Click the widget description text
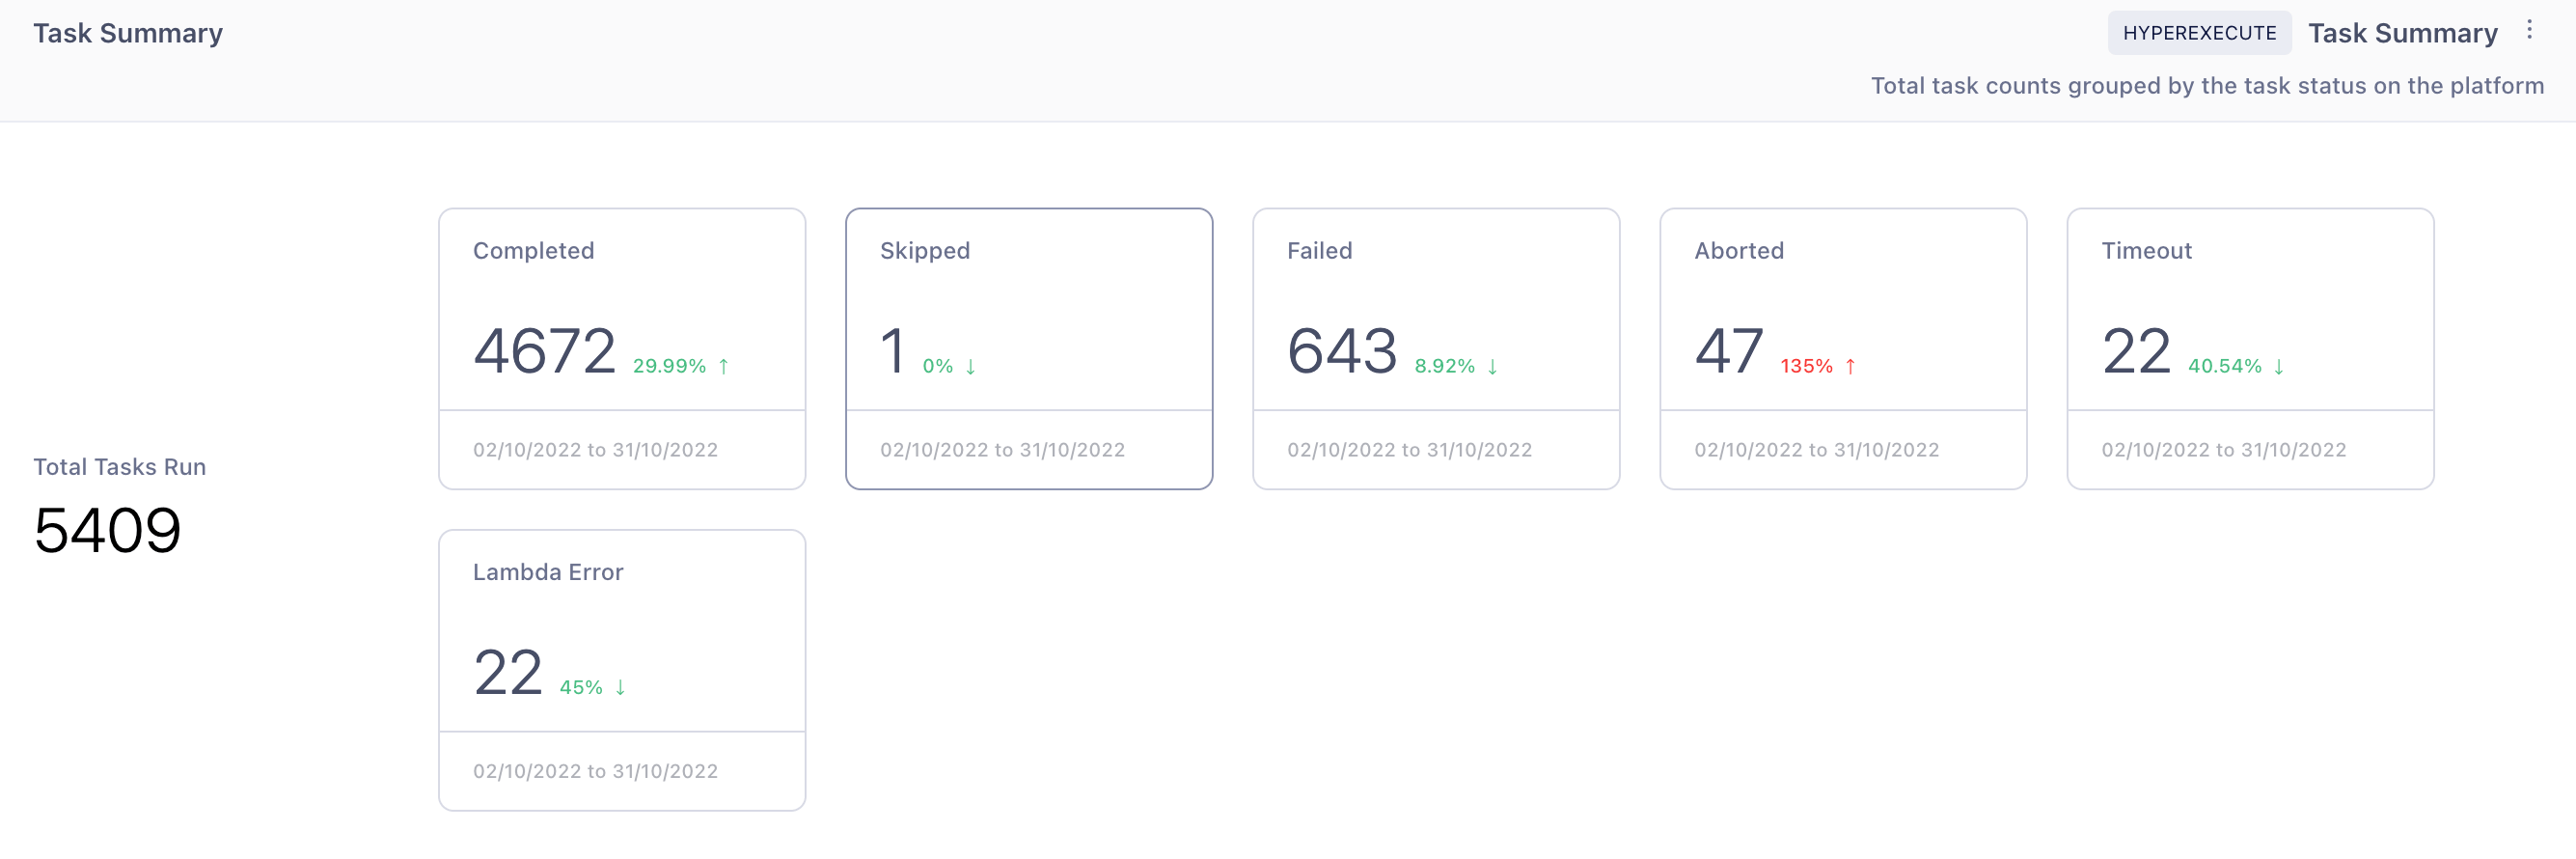This screenshot has width=2576, height=859. click(x=2207, y=86)
